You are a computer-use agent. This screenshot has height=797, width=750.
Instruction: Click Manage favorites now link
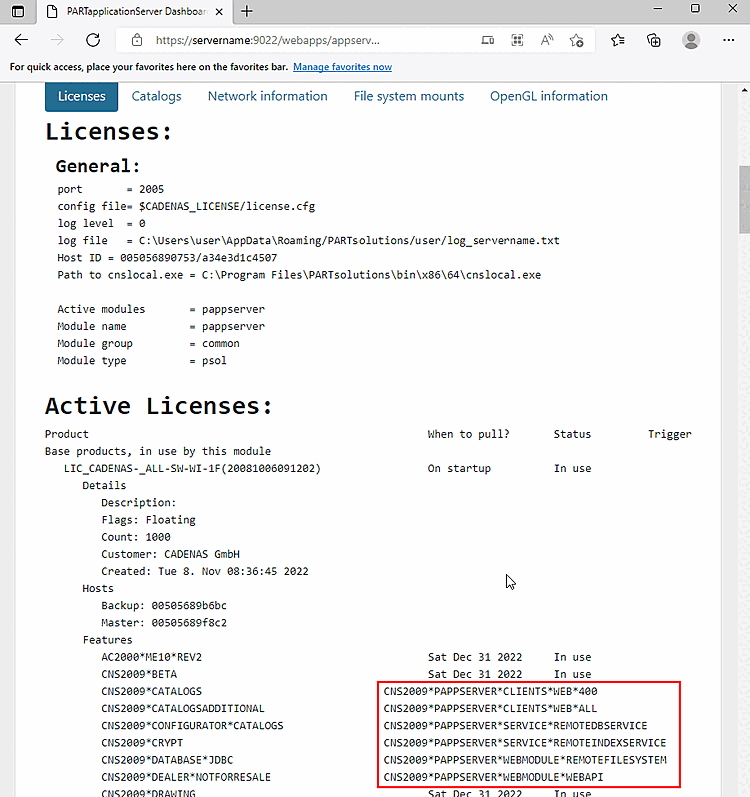[342, 67]
